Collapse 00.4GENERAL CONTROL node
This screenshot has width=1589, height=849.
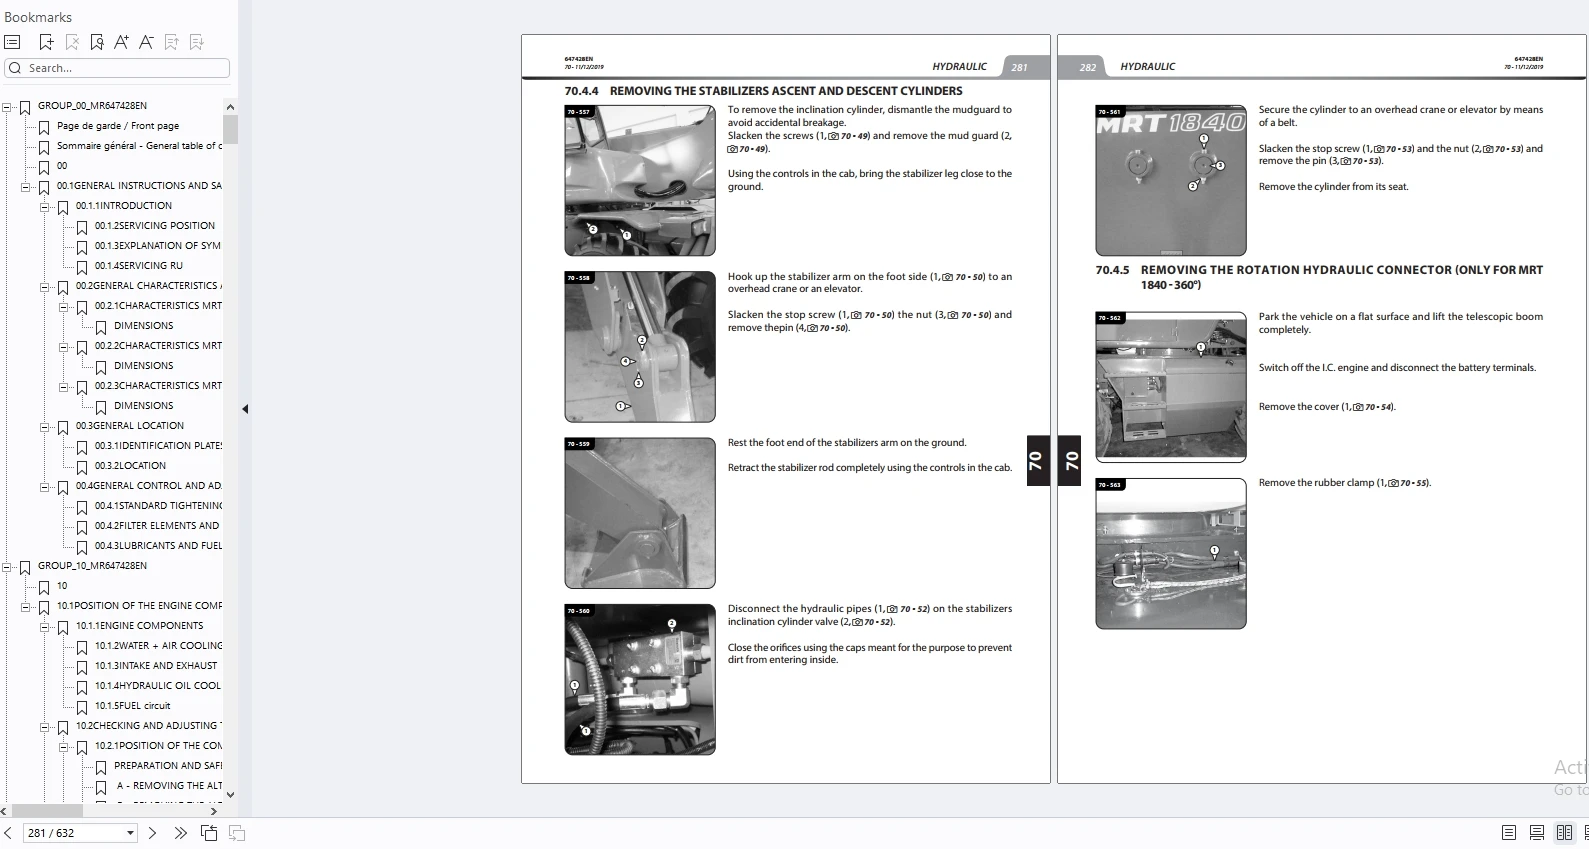tap(45, 486)
